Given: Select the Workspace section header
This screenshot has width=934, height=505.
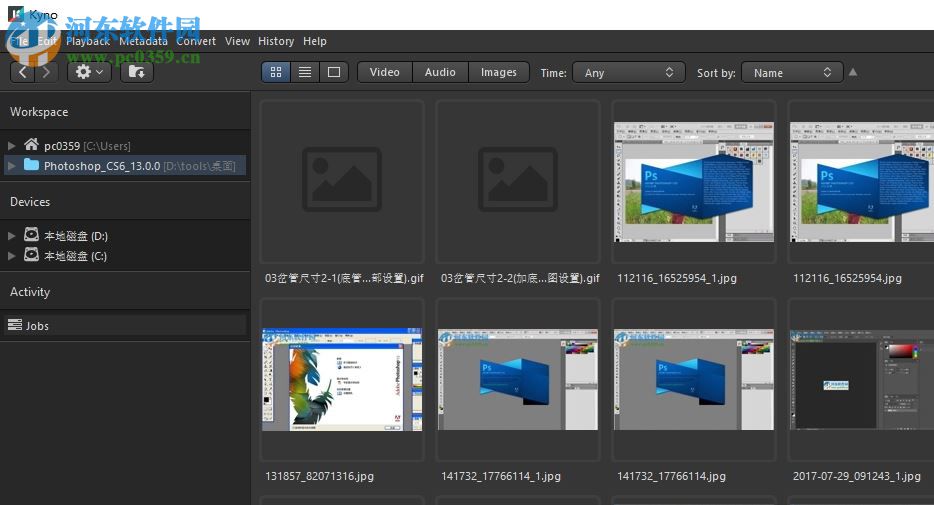Looking at the screenshot, I should 39,112.
